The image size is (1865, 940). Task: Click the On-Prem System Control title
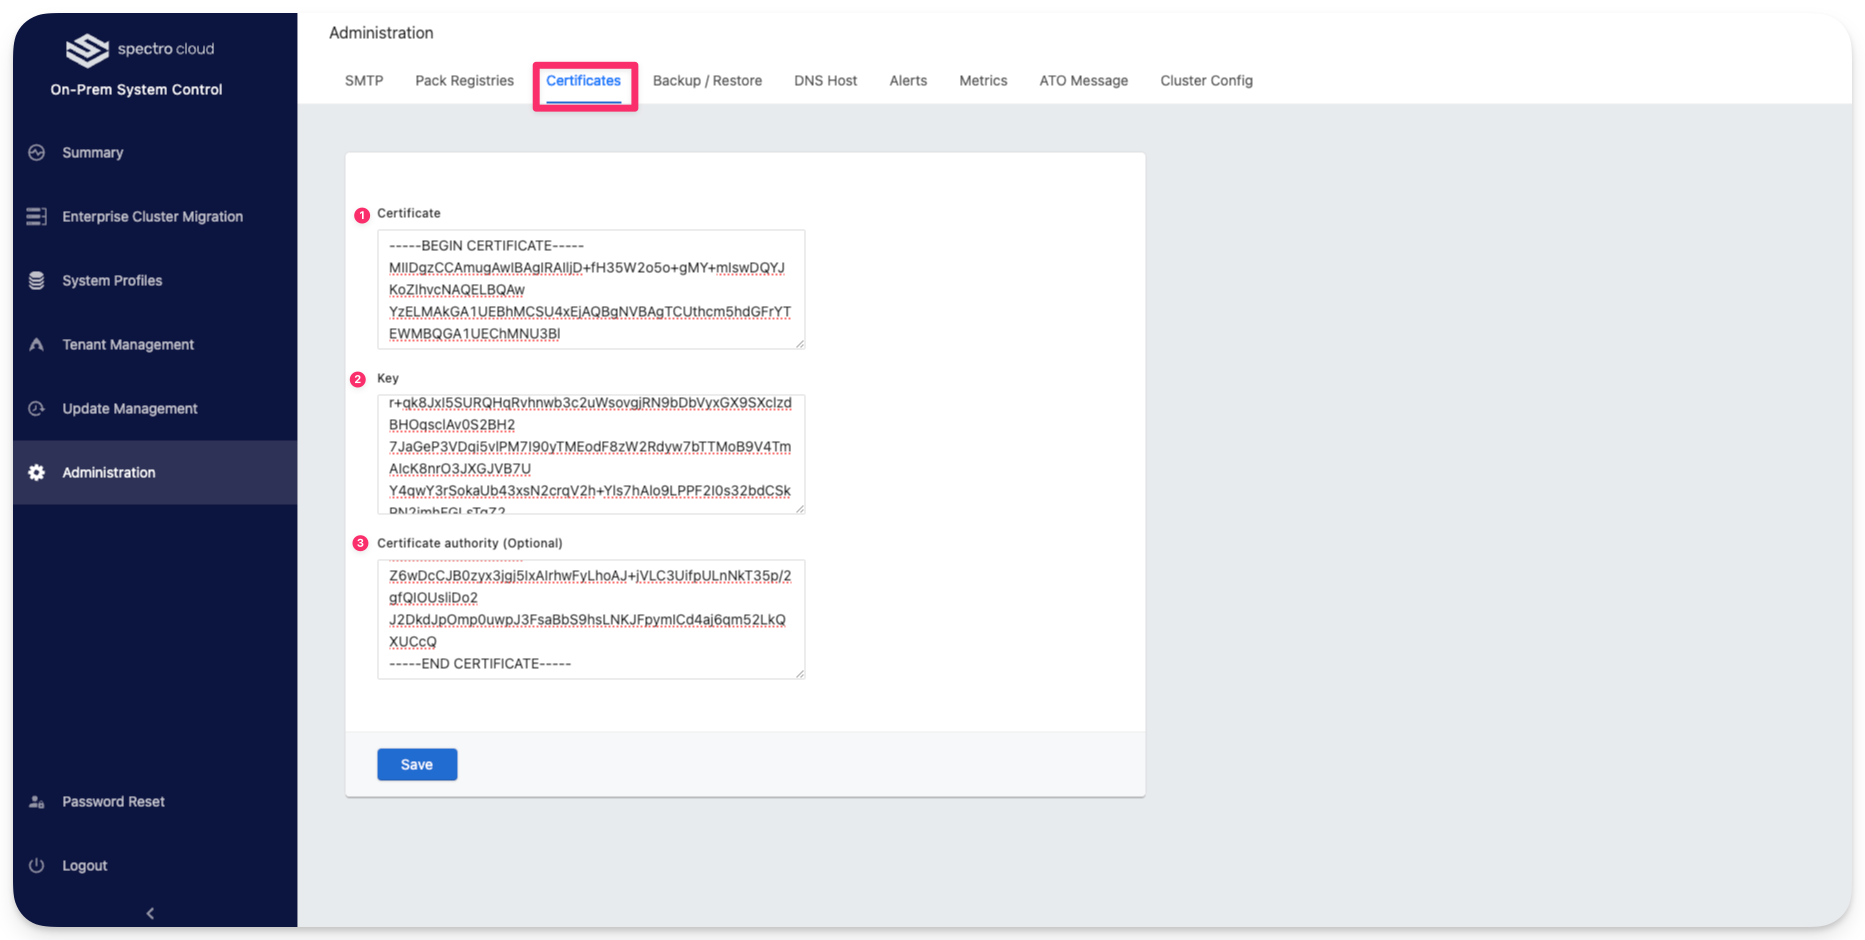[x=136, y=90]
